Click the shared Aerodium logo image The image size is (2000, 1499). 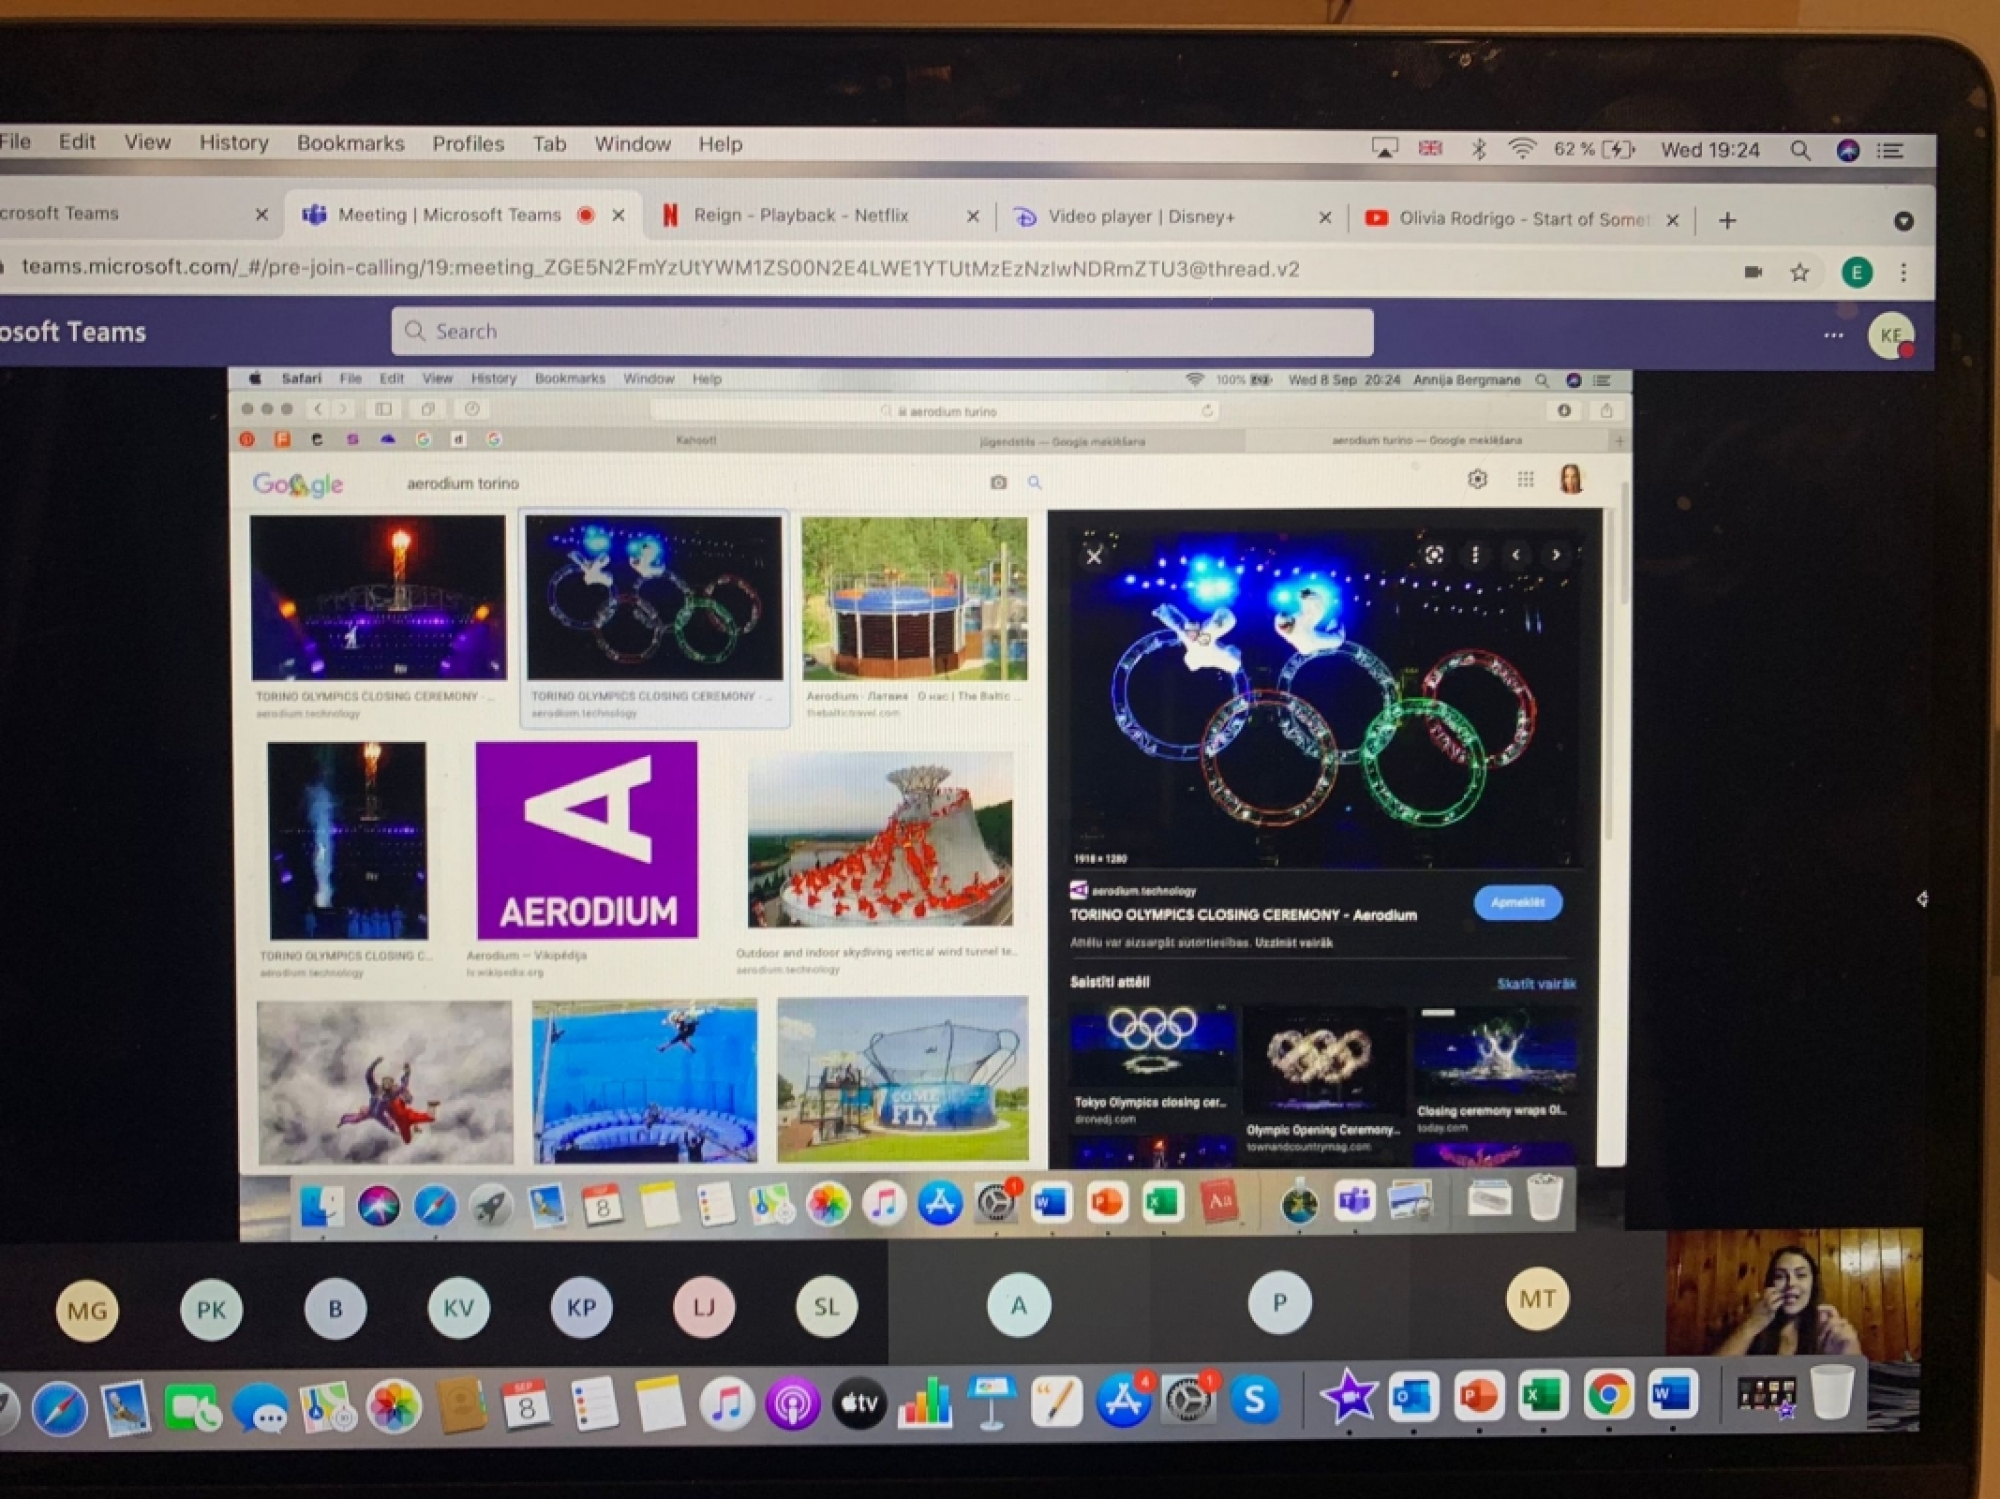587,840
